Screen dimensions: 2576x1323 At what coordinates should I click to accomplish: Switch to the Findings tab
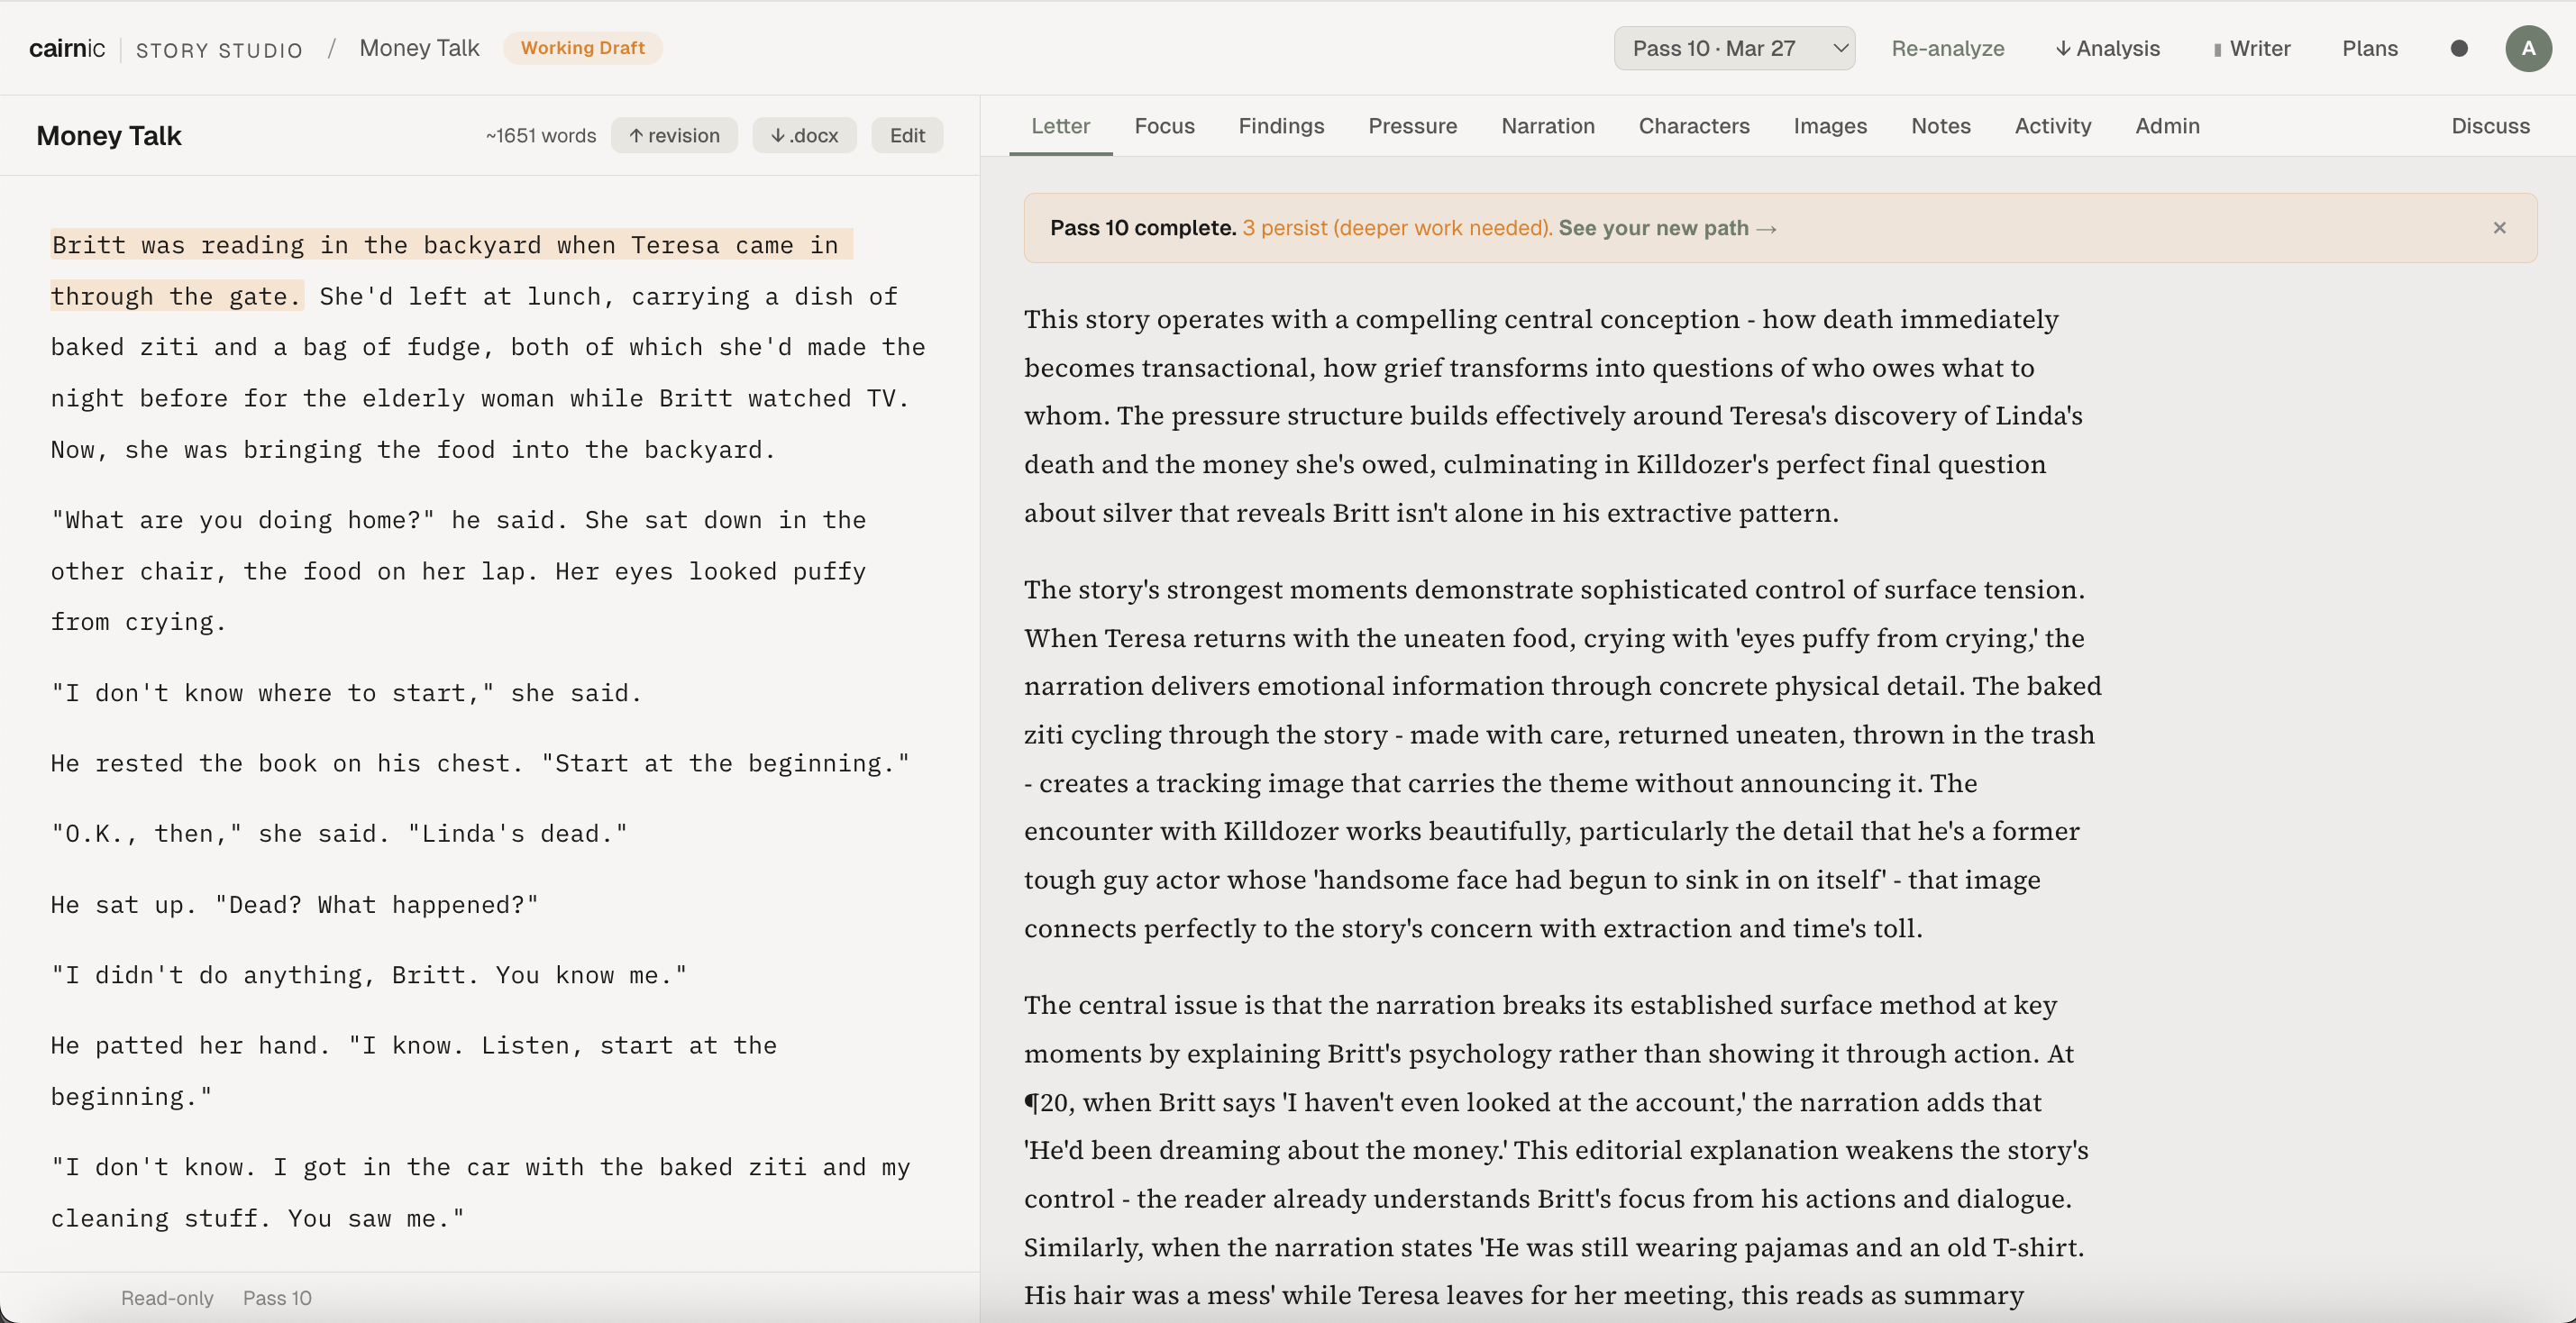coord(1281,126)
